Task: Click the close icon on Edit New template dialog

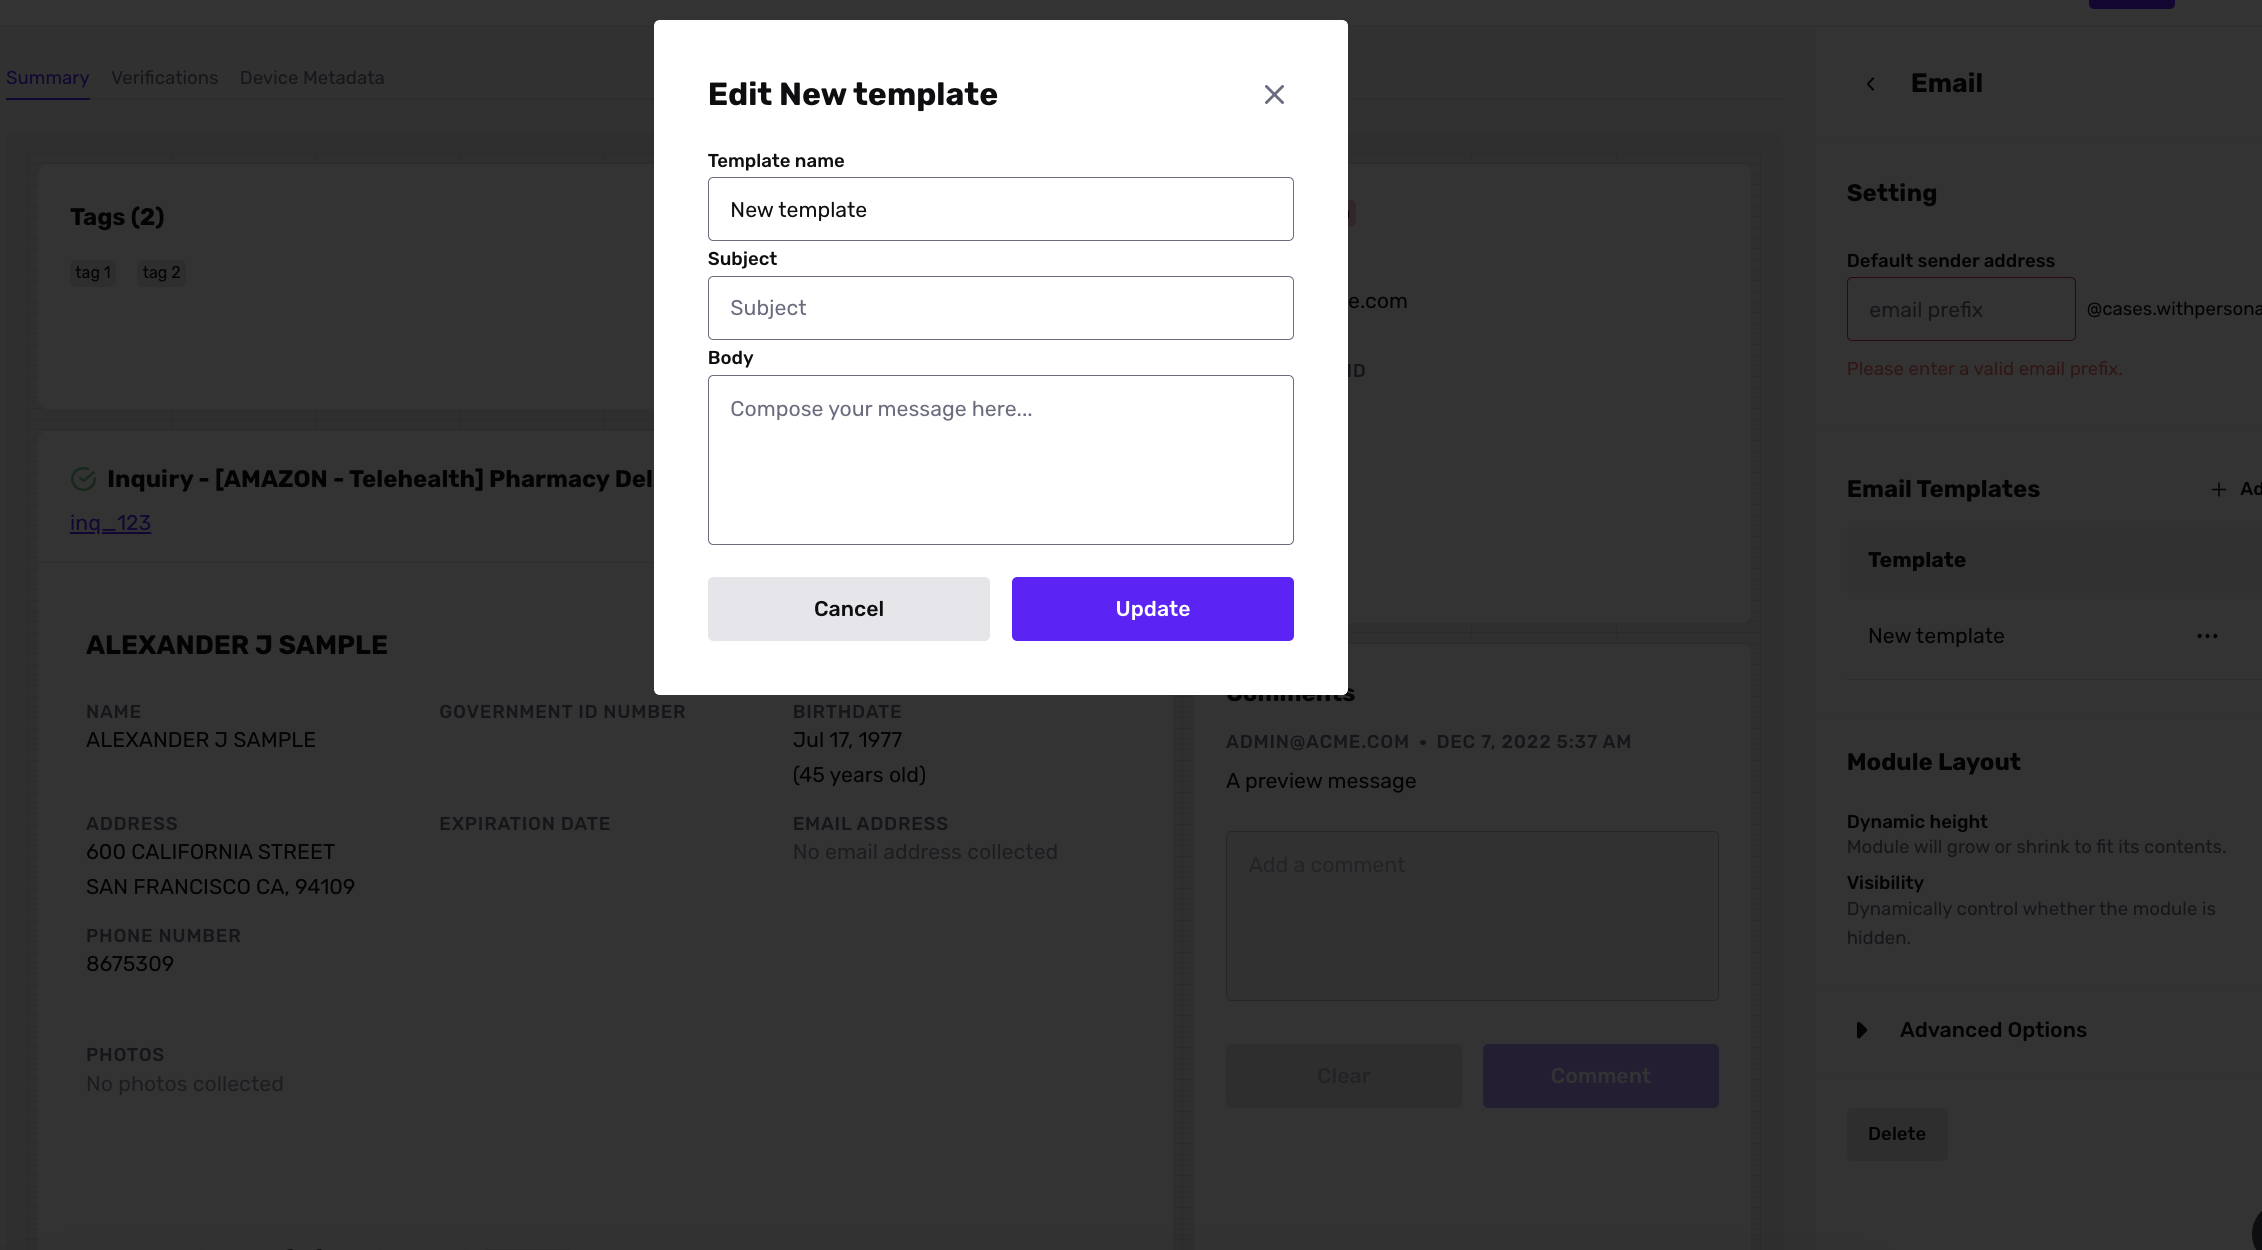Action: coord(1274,94)
